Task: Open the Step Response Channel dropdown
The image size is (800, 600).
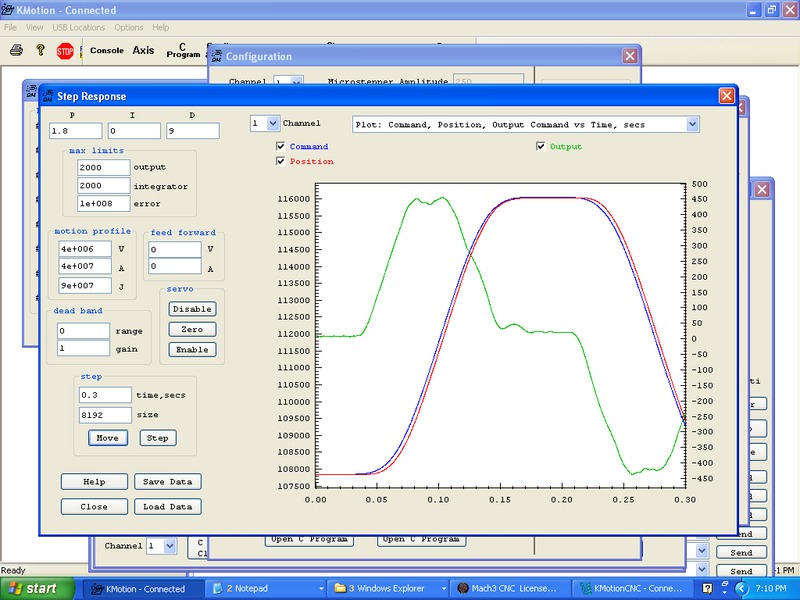Action: [x=271, y=123]
